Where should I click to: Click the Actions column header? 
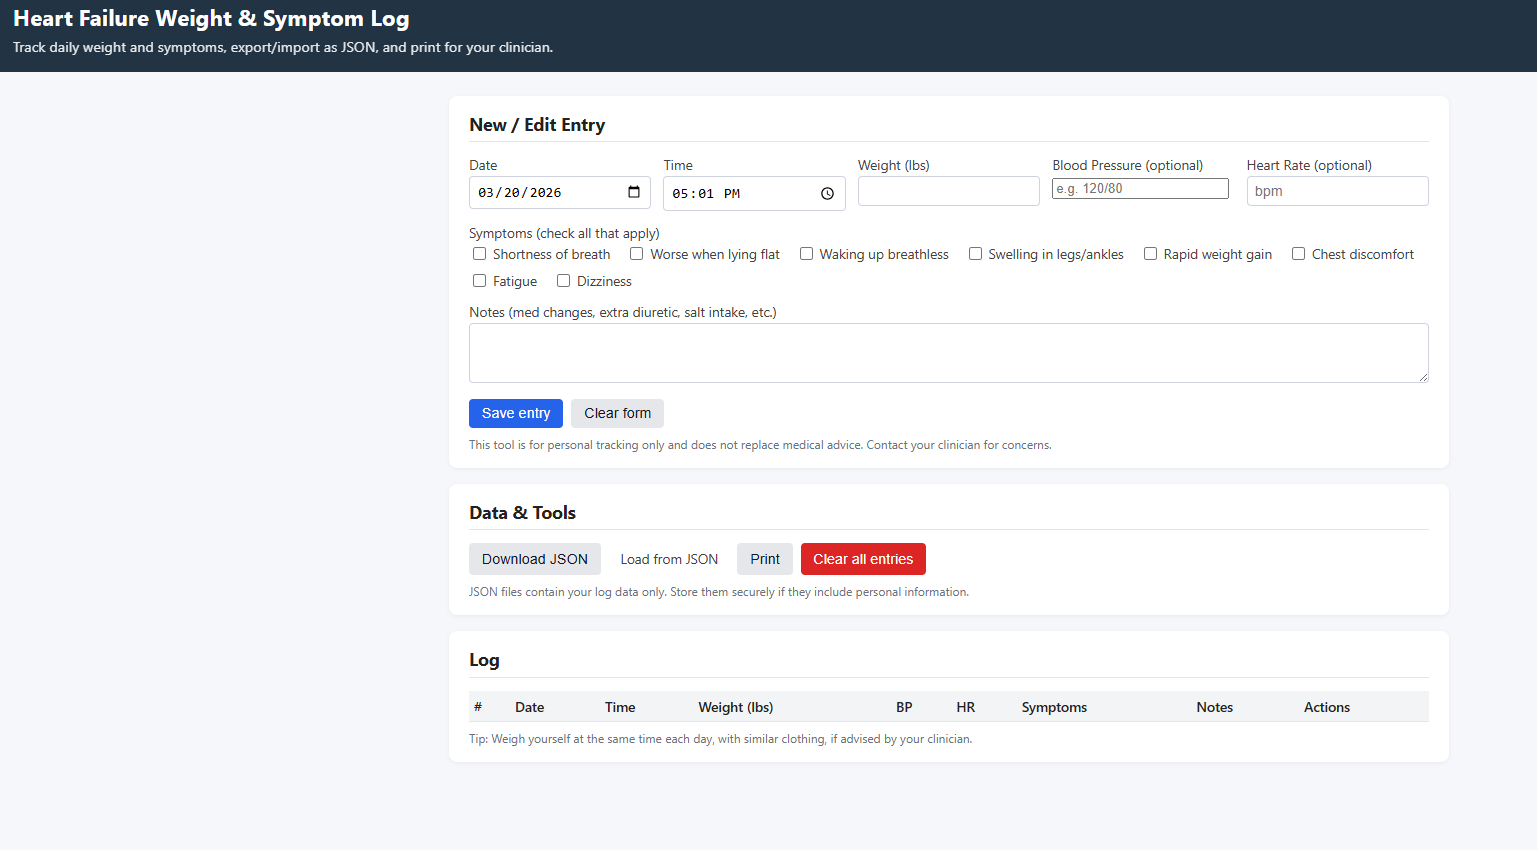1327,707
